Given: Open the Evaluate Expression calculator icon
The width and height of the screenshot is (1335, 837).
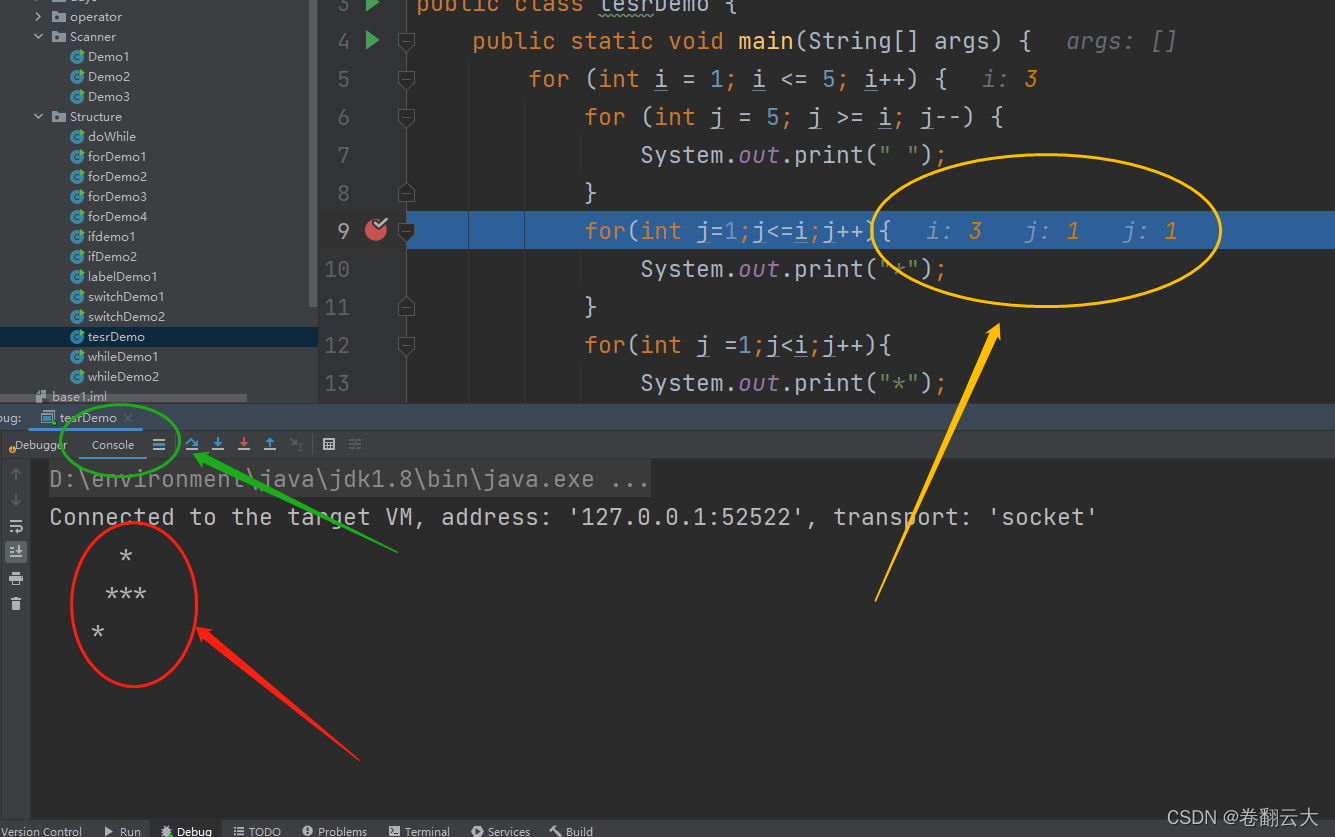Looking at the screenshot, I should tap(329, 444).
